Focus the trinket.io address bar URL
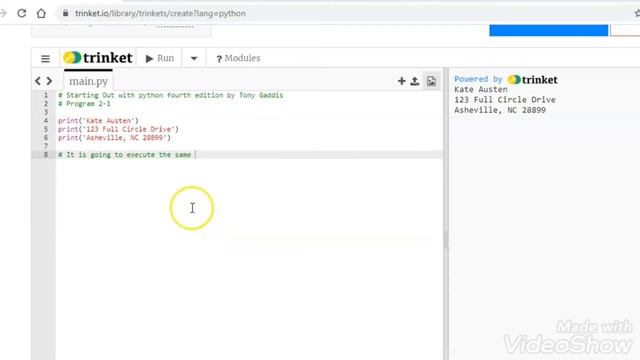The image size is (640, 360). pyautogui.click(x=160, y=13)
